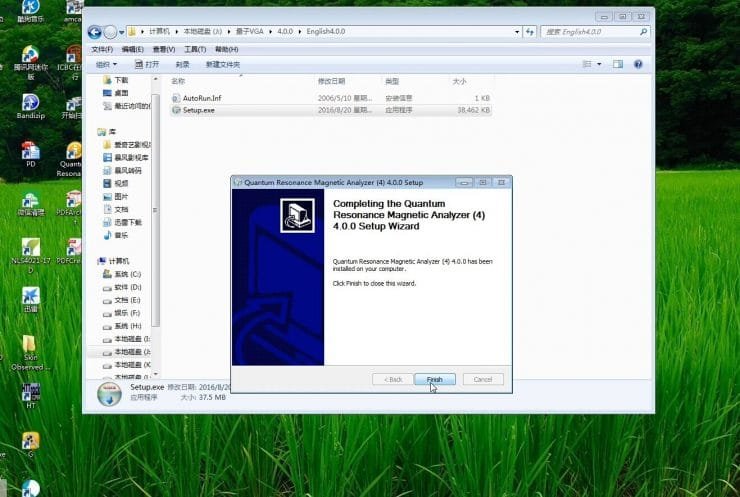The width and height of the screenshot is (740, 497).
Task: Open the 工具(T) menu
Action: point(195,49)
